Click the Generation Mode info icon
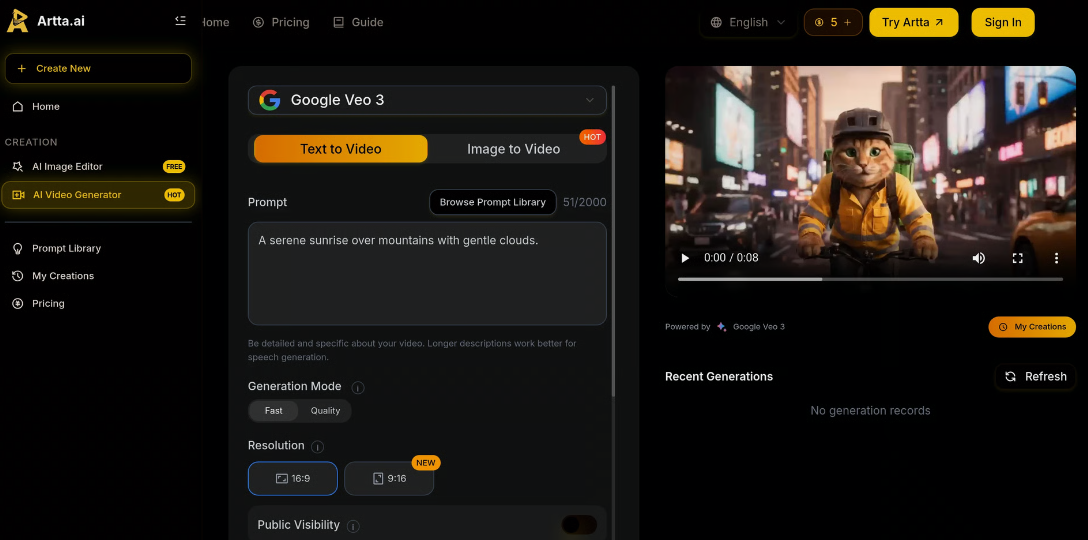 coord(358,387)
